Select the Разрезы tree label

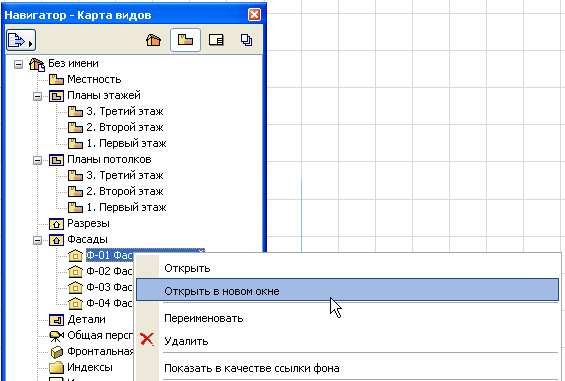(88, 223)
